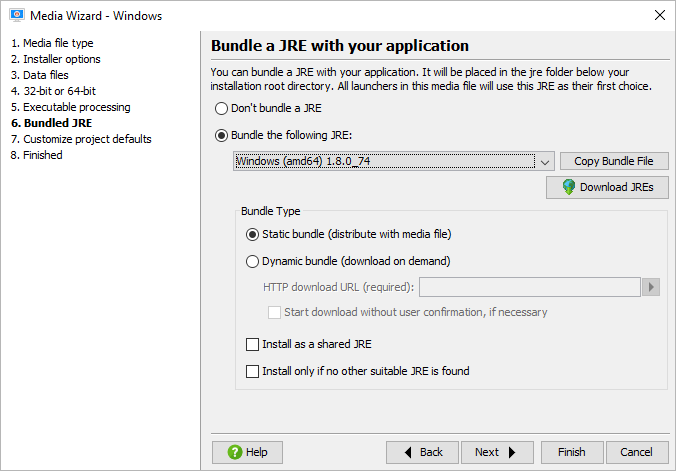676x471 pixels.
Task: Enable "Install as a shared JRE" checkbox
Action: (x=252, y=344)
